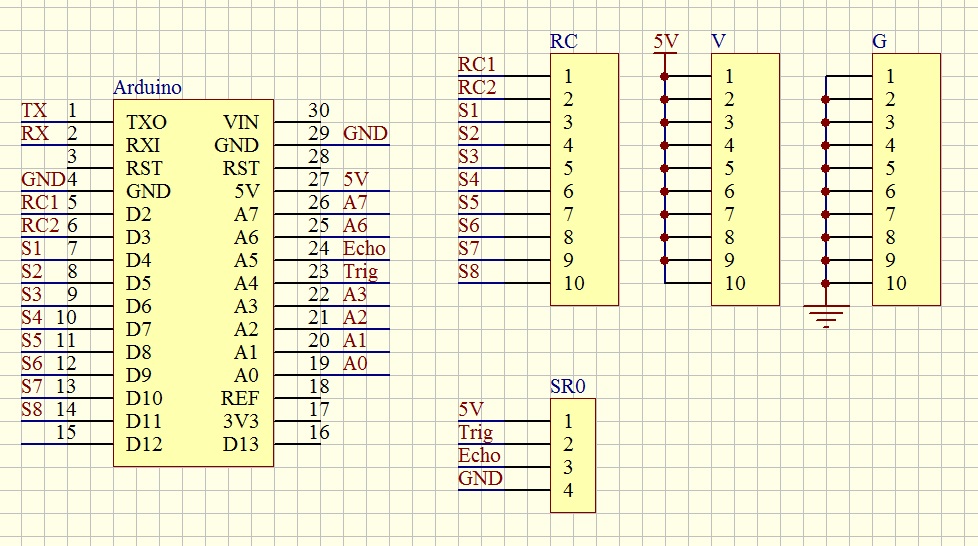The height and width of the screenshot is (546, 978).
Task: Click pin 4 number inside SR0 header
Action: 568,491
